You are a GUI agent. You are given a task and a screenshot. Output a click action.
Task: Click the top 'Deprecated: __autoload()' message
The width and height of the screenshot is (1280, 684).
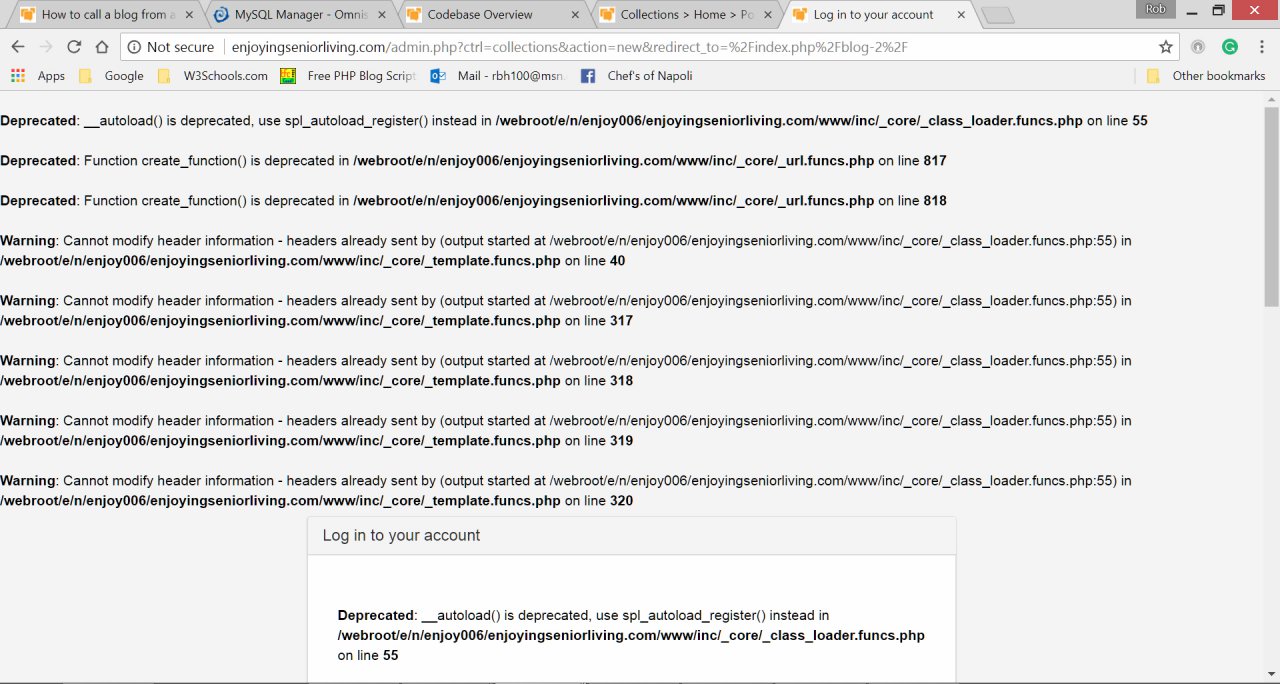574,121
